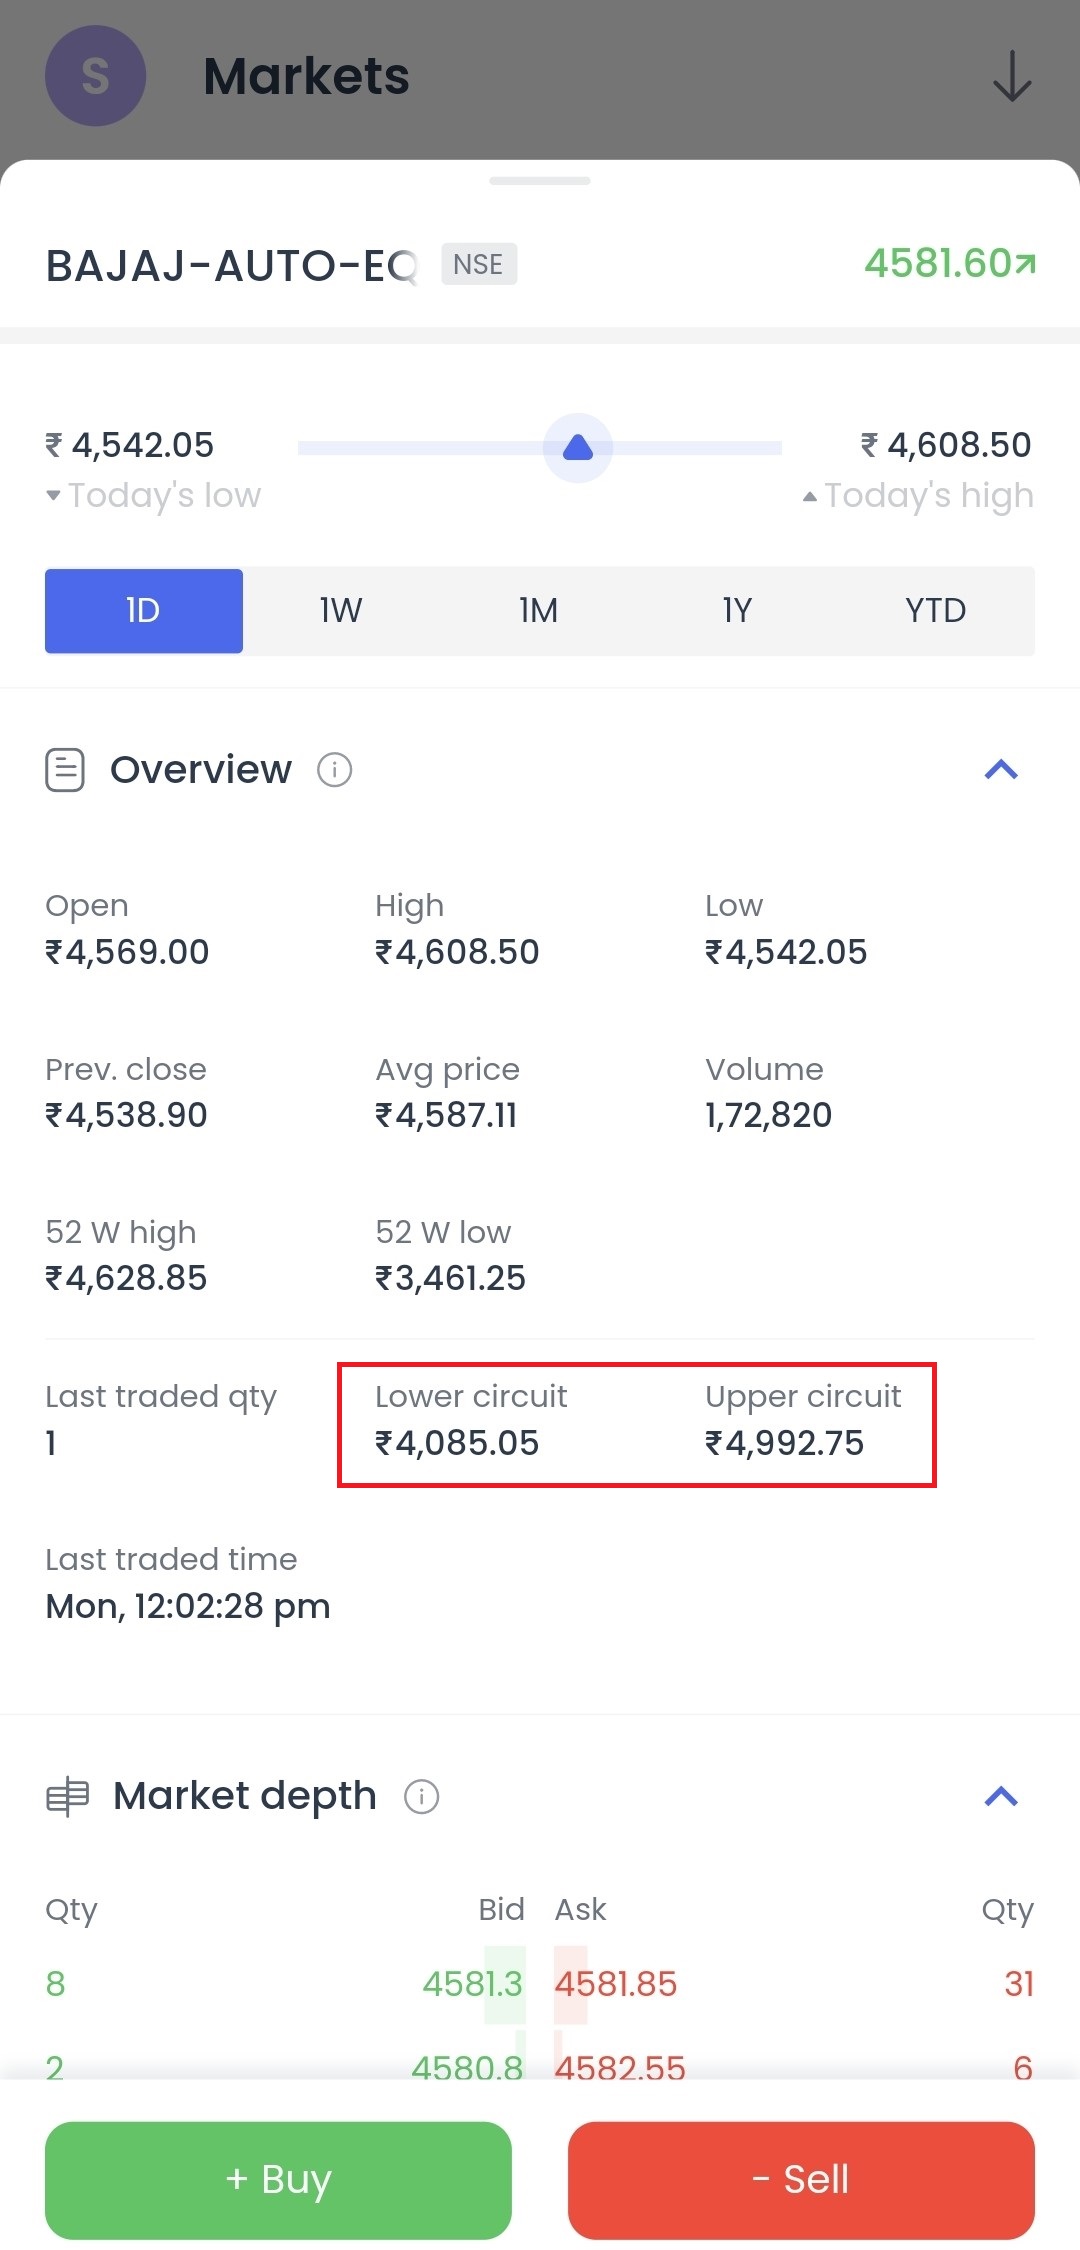Tap the green up-right arrow beside 4581.60
This screenshot has height=2250, width=1080.
click(x=1025, y=264)
